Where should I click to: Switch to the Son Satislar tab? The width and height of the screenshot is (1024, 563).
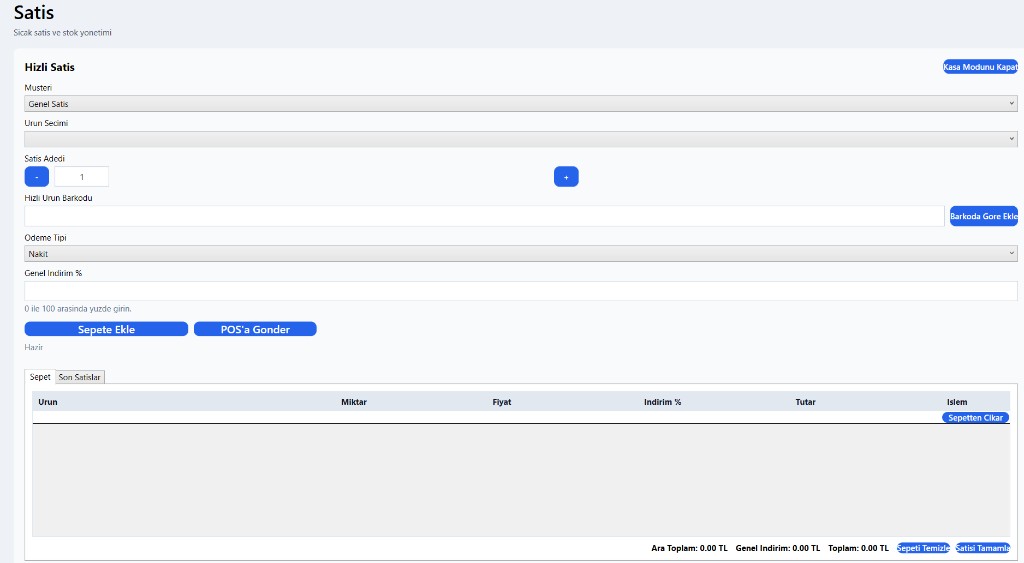[80, 377]
